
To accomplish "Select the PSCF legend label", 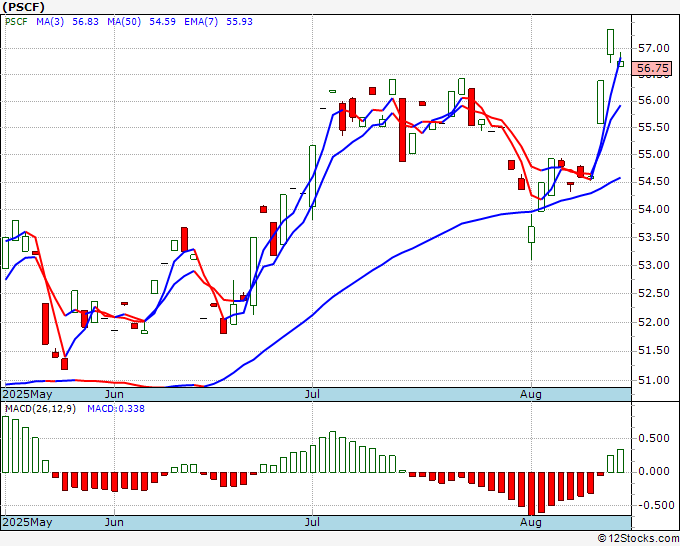I will tap(16, 22).
